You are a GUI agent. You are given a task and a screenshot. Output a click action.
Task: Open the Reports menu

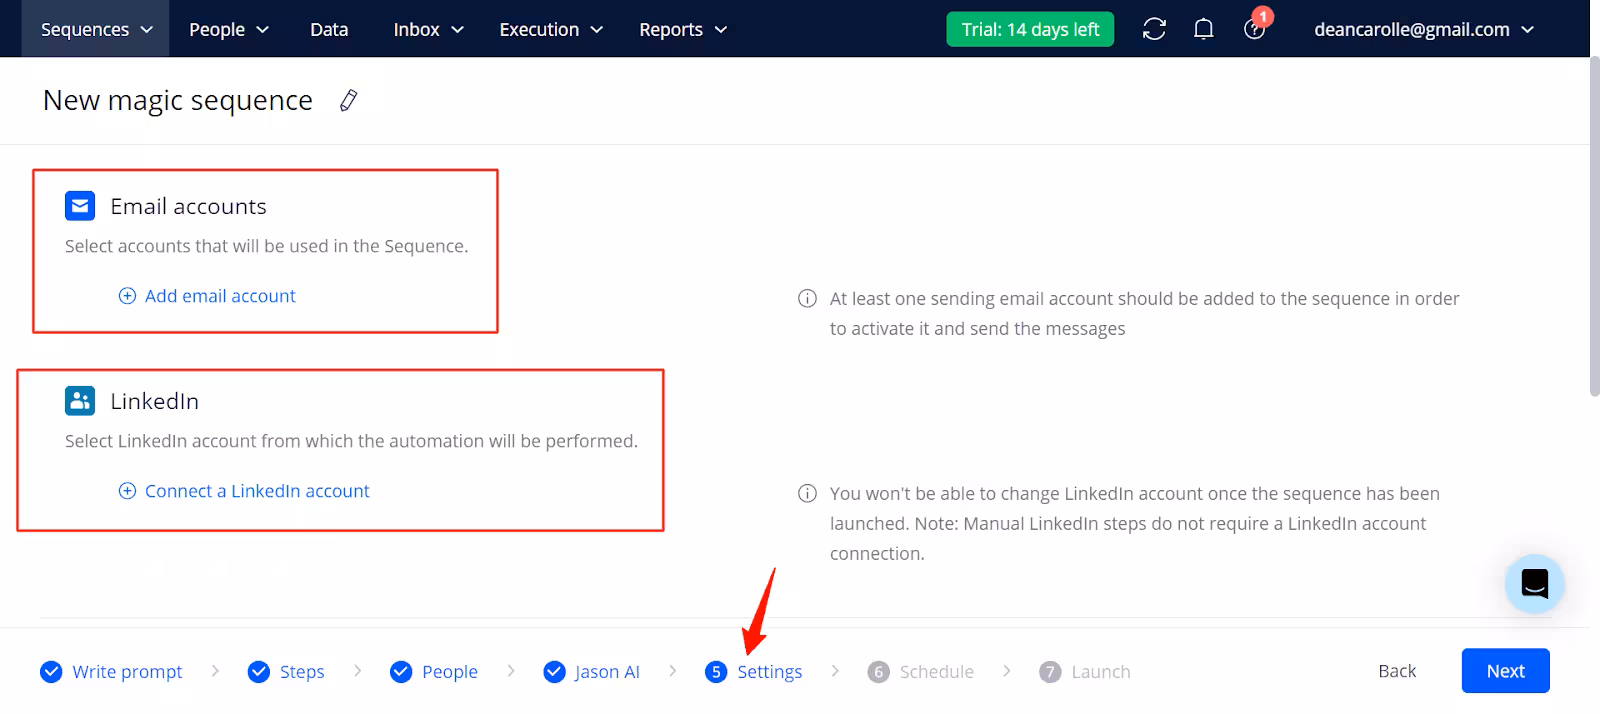[683, 29]
